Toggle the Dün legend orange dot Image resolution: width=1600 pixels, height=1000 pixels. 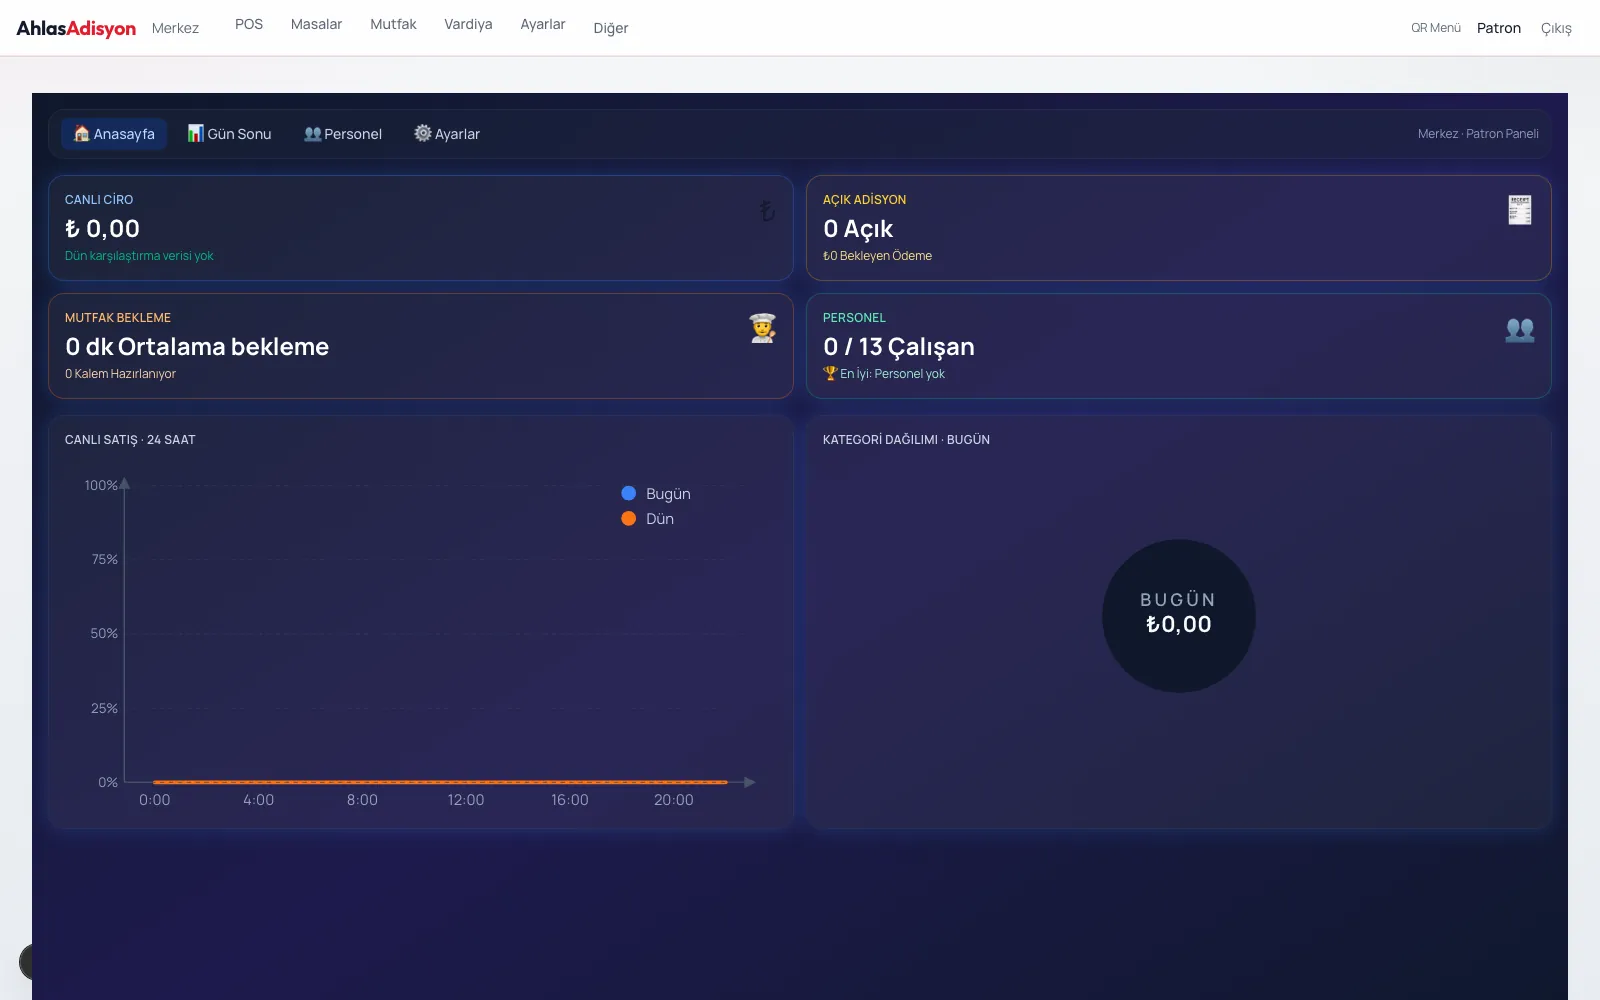point(629,518)
